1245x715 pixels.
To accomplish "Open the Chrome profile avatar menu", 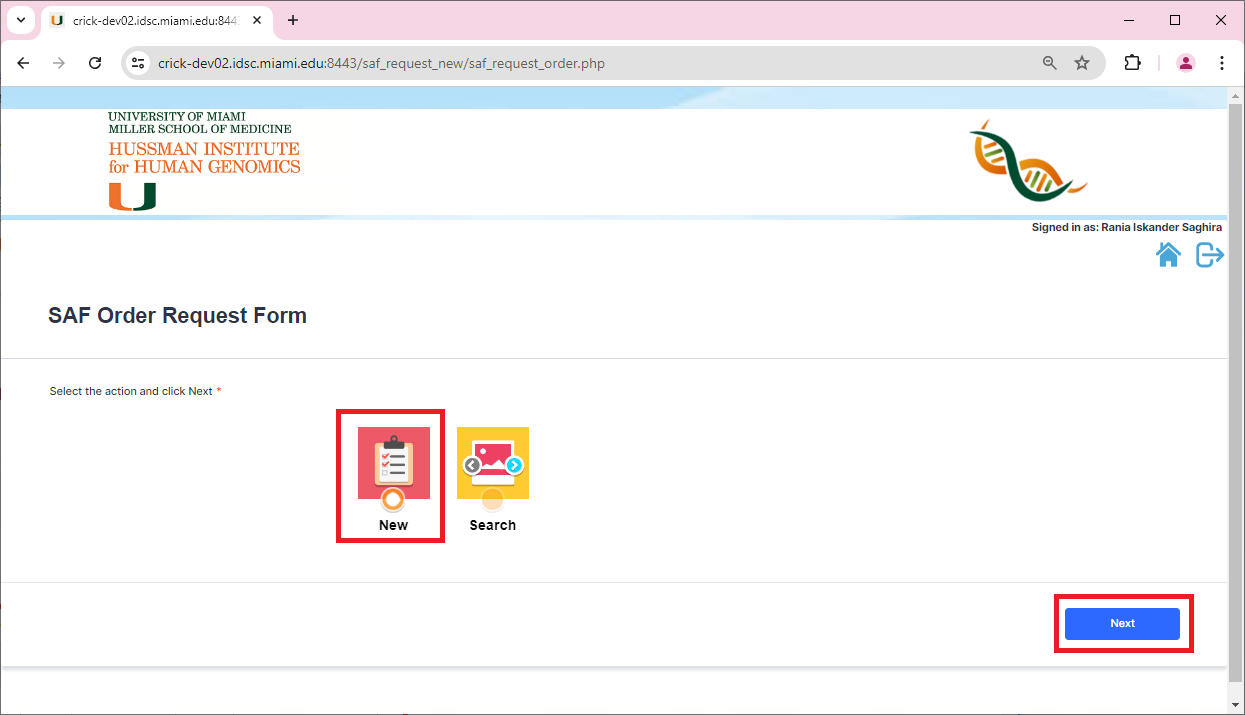I will 1186,63.
